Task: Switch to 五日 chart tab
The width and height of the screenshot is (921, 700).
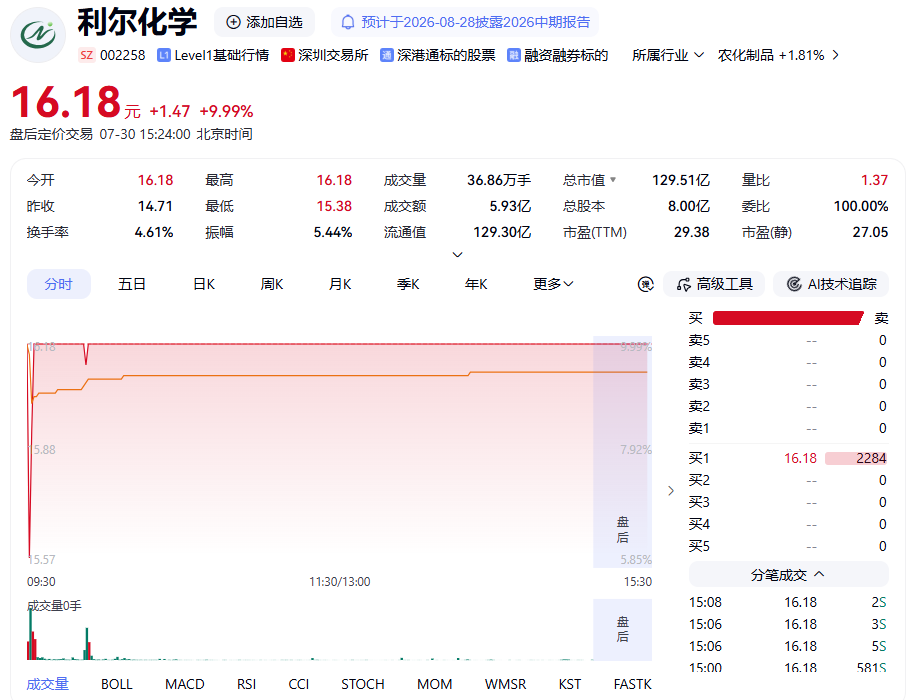Action: click(x=132, y=284)
